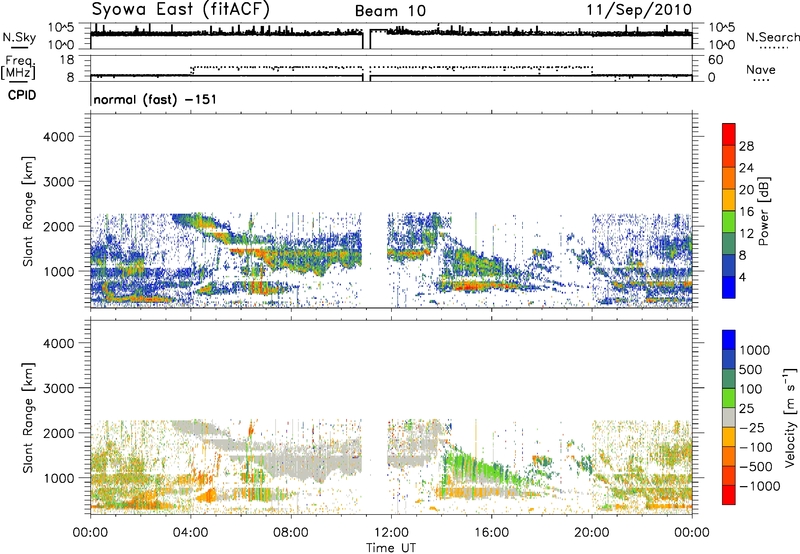Click the velocity panel "Slant Range [km]" axis label

point(28,417)
